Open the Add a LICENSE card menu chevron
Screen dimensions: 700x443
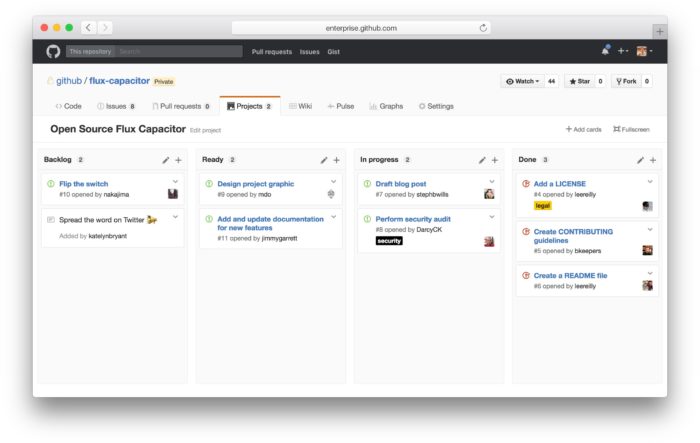tap(650, 181)
